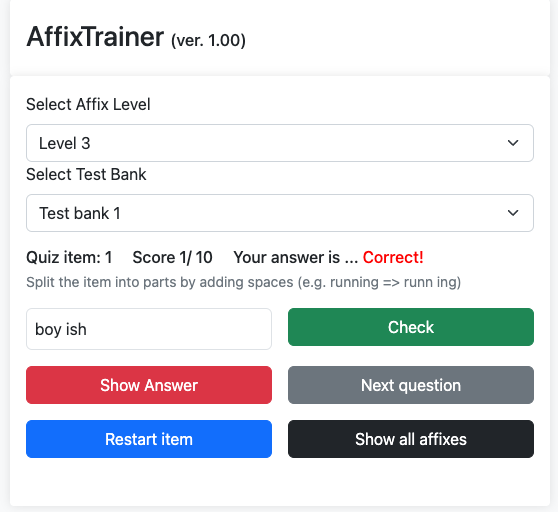Click the 'Select Test Bank' label
This screenshot has height=512, width=558.
coord(86,175)
